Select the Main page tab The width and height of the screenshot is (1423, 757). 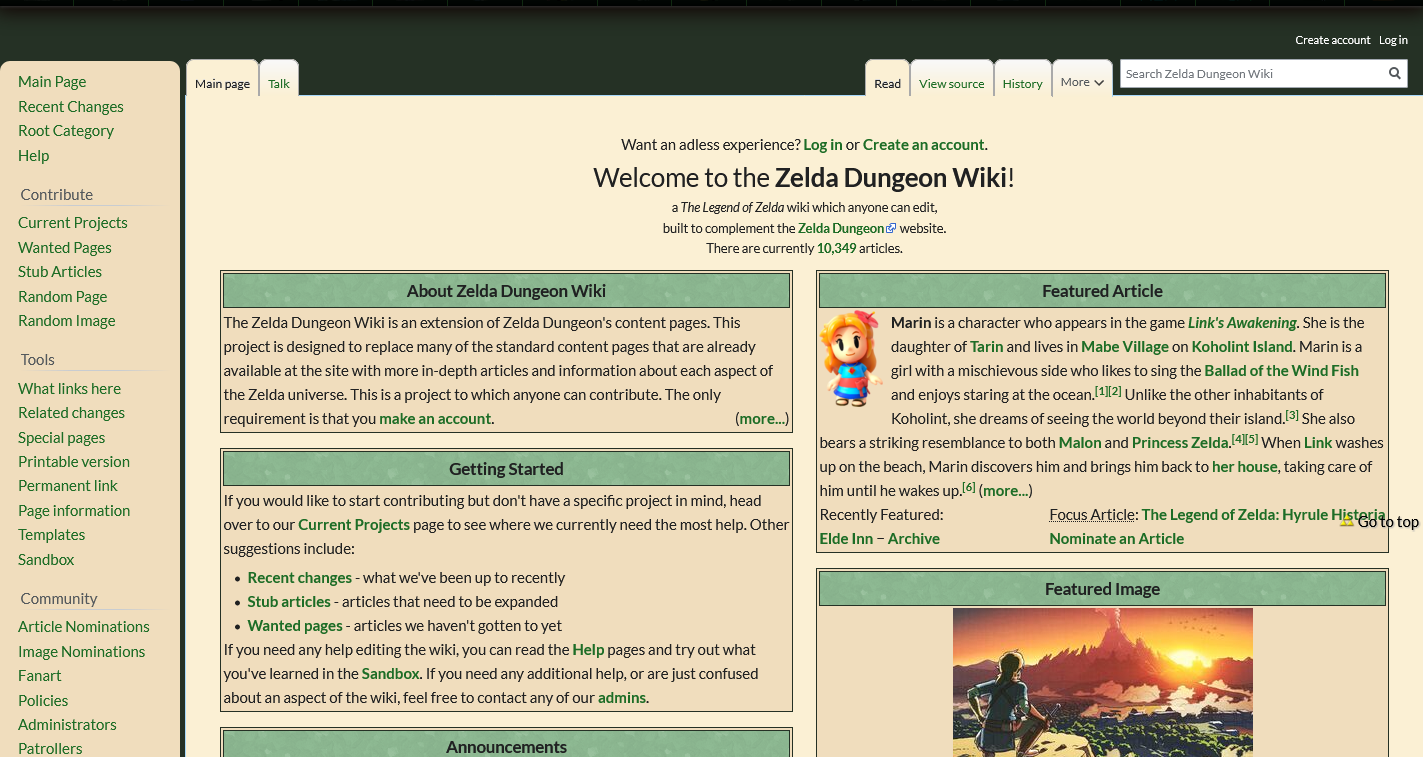click(x=222, y=83)
